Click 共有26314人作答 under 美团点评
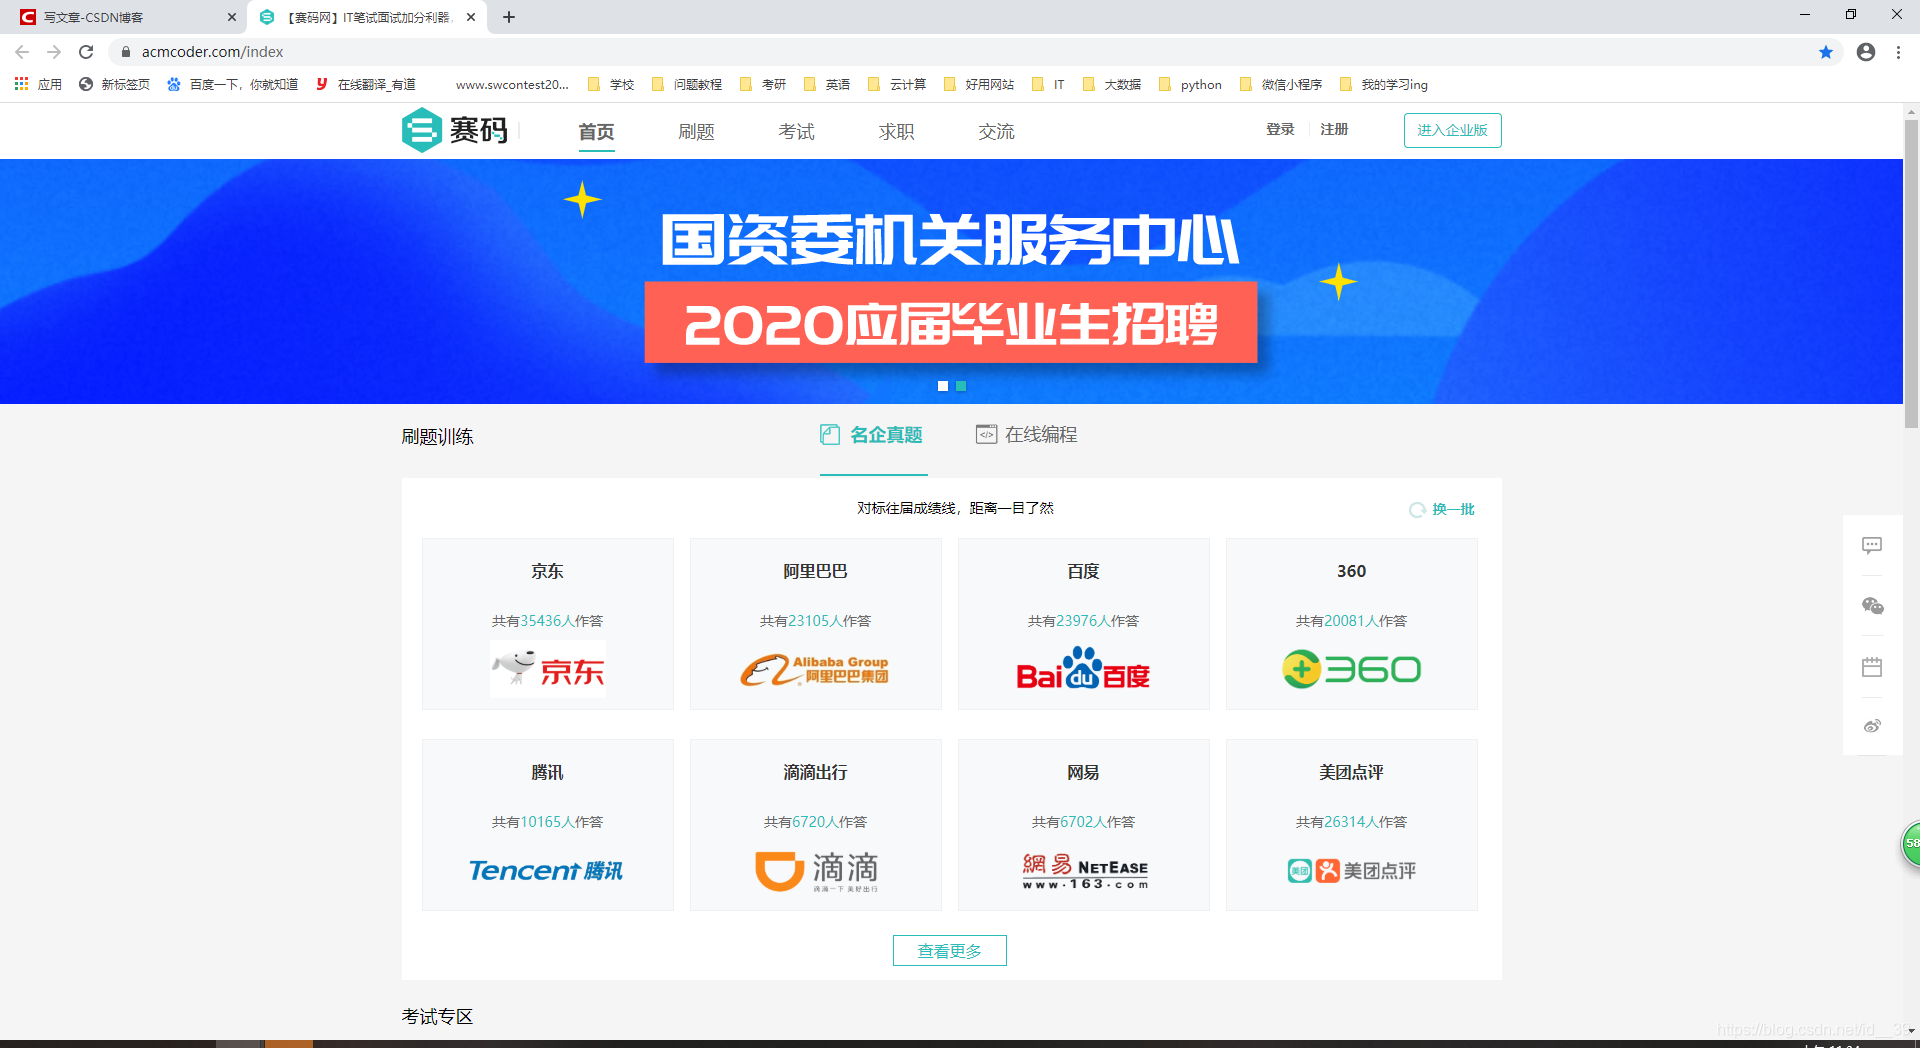This screenshot has height=1048, width=1920. [x=1351, y=822]
